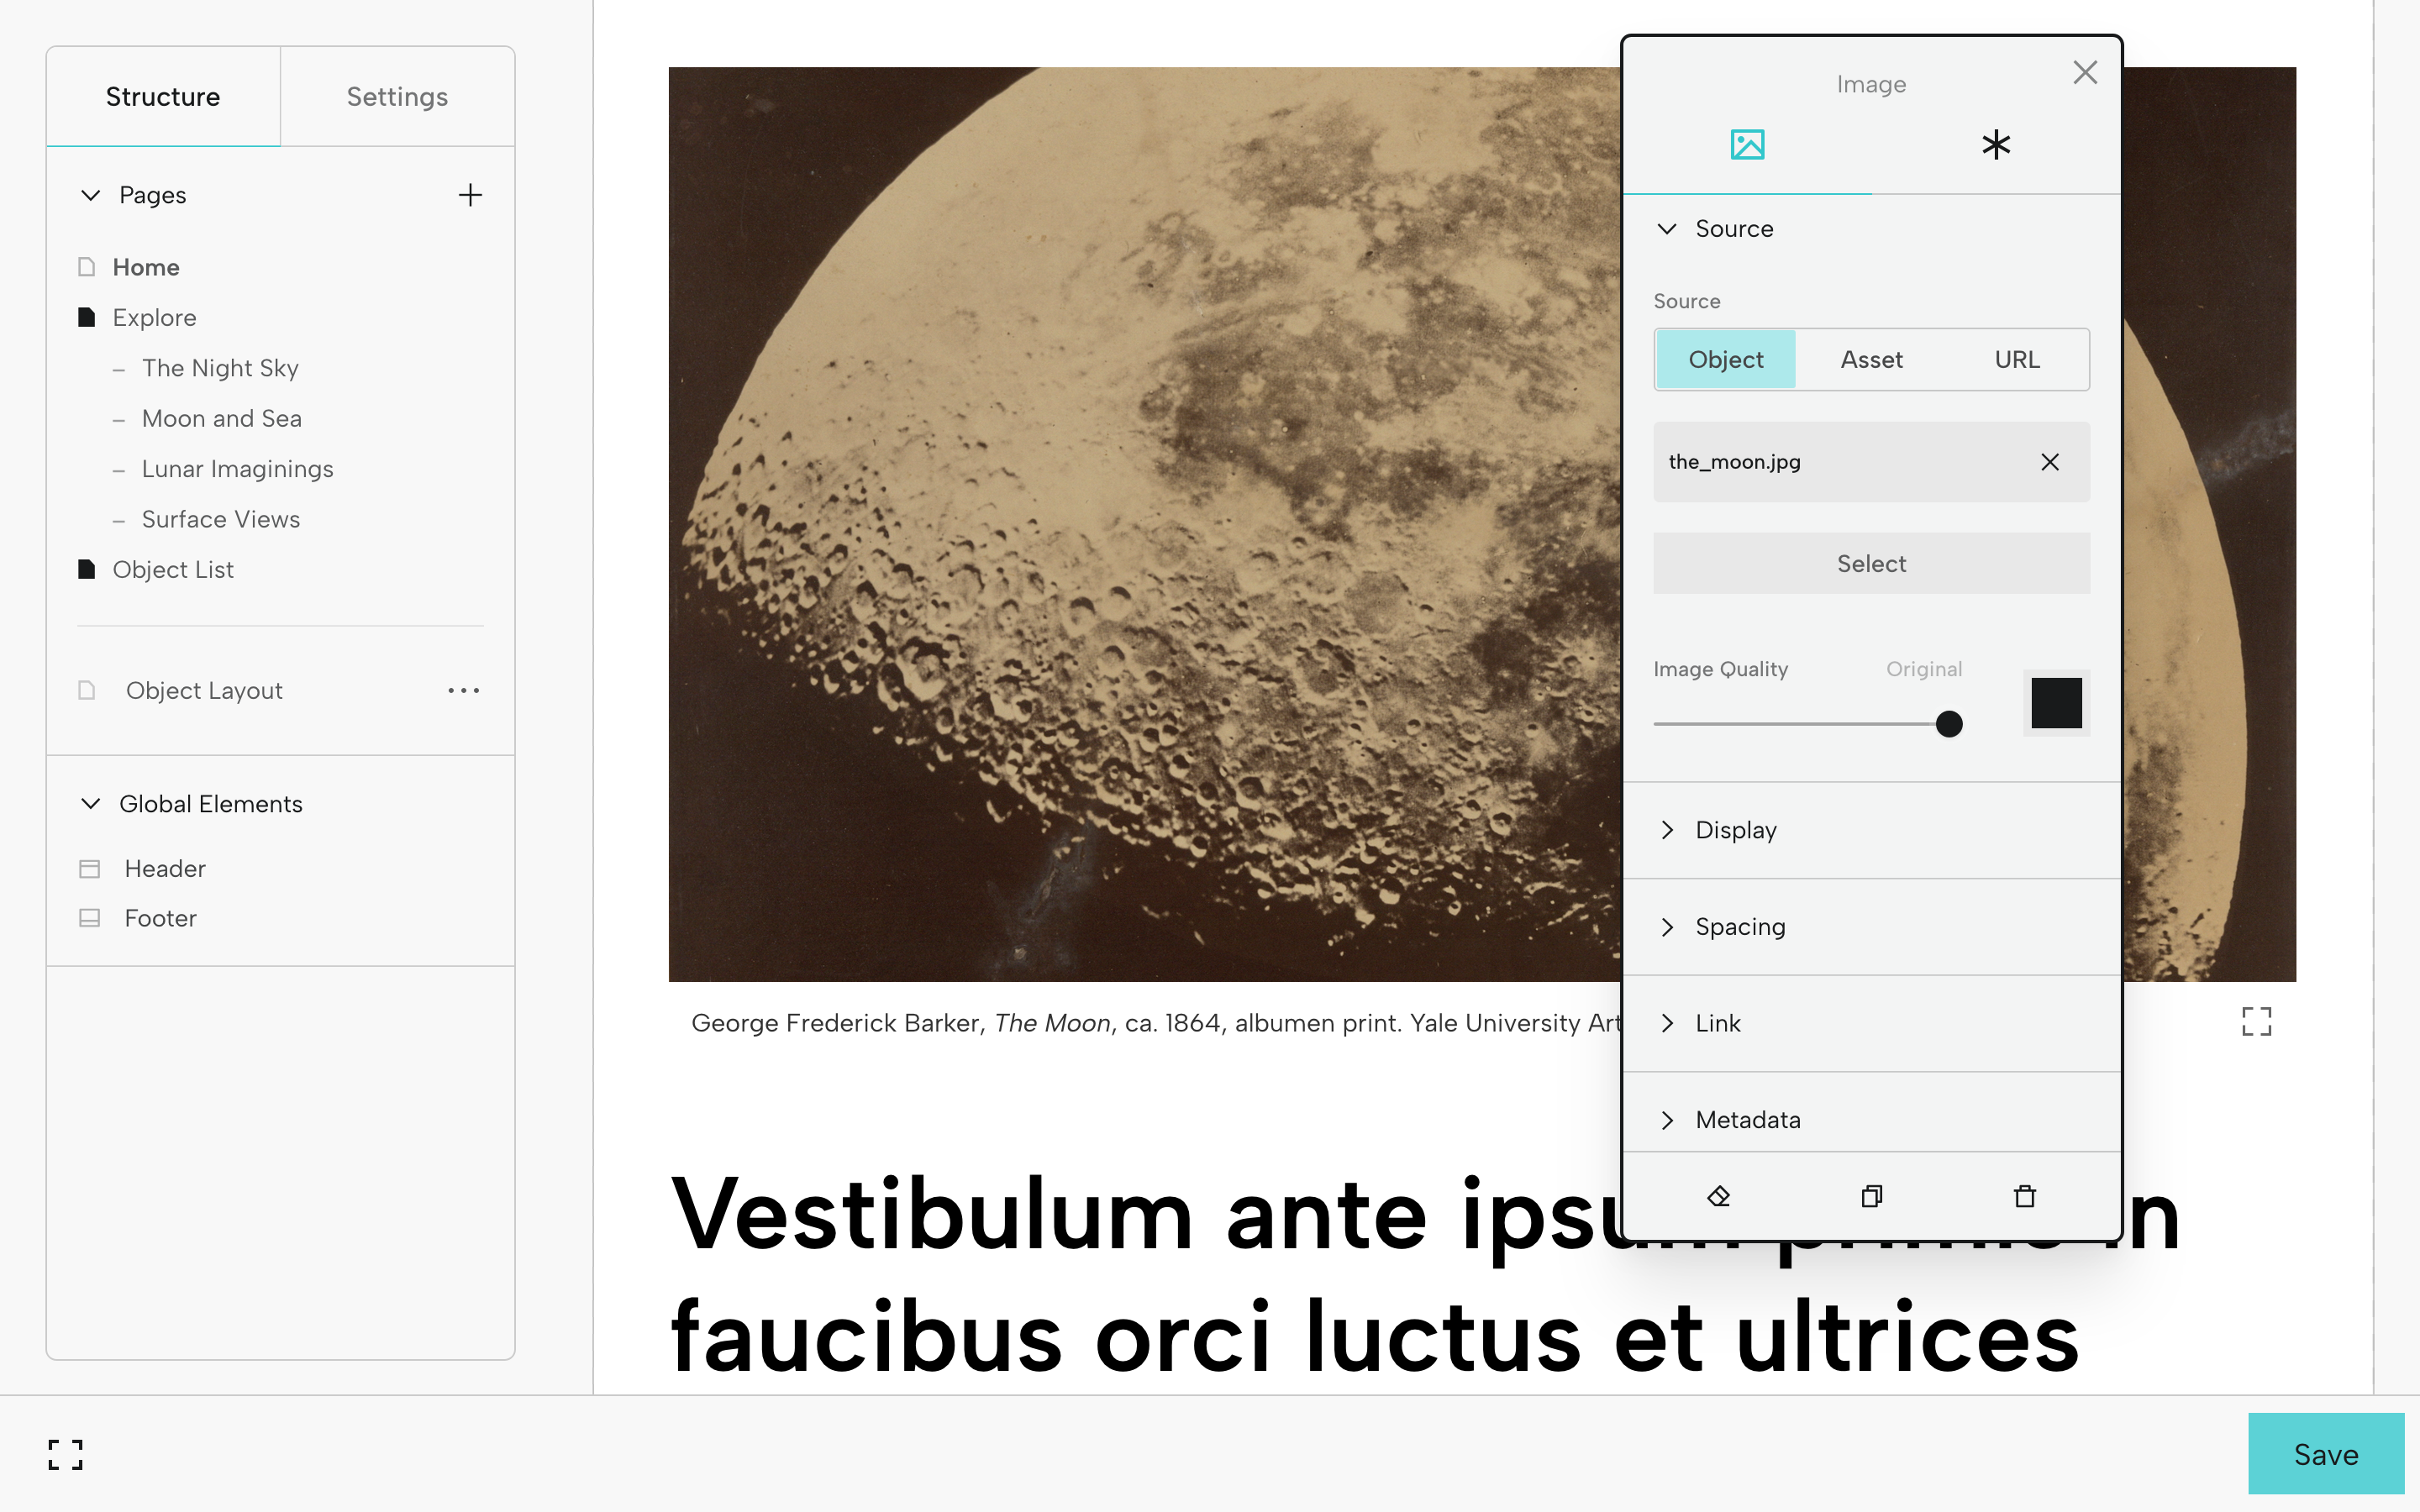Click the Footer layout icon
This screenshot has width=2420, height=1512.
[90, 918]
